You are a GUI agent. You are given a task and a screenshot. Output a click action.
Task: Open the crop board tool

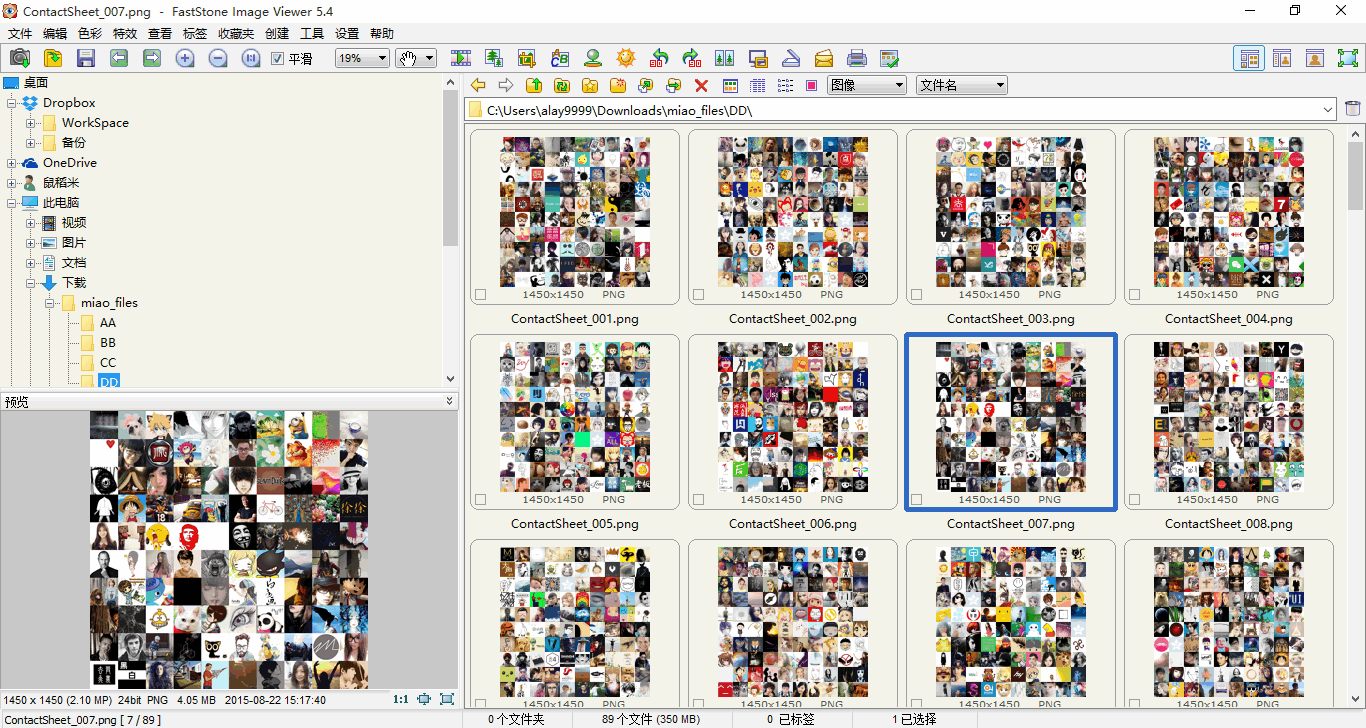coord(527,58)
